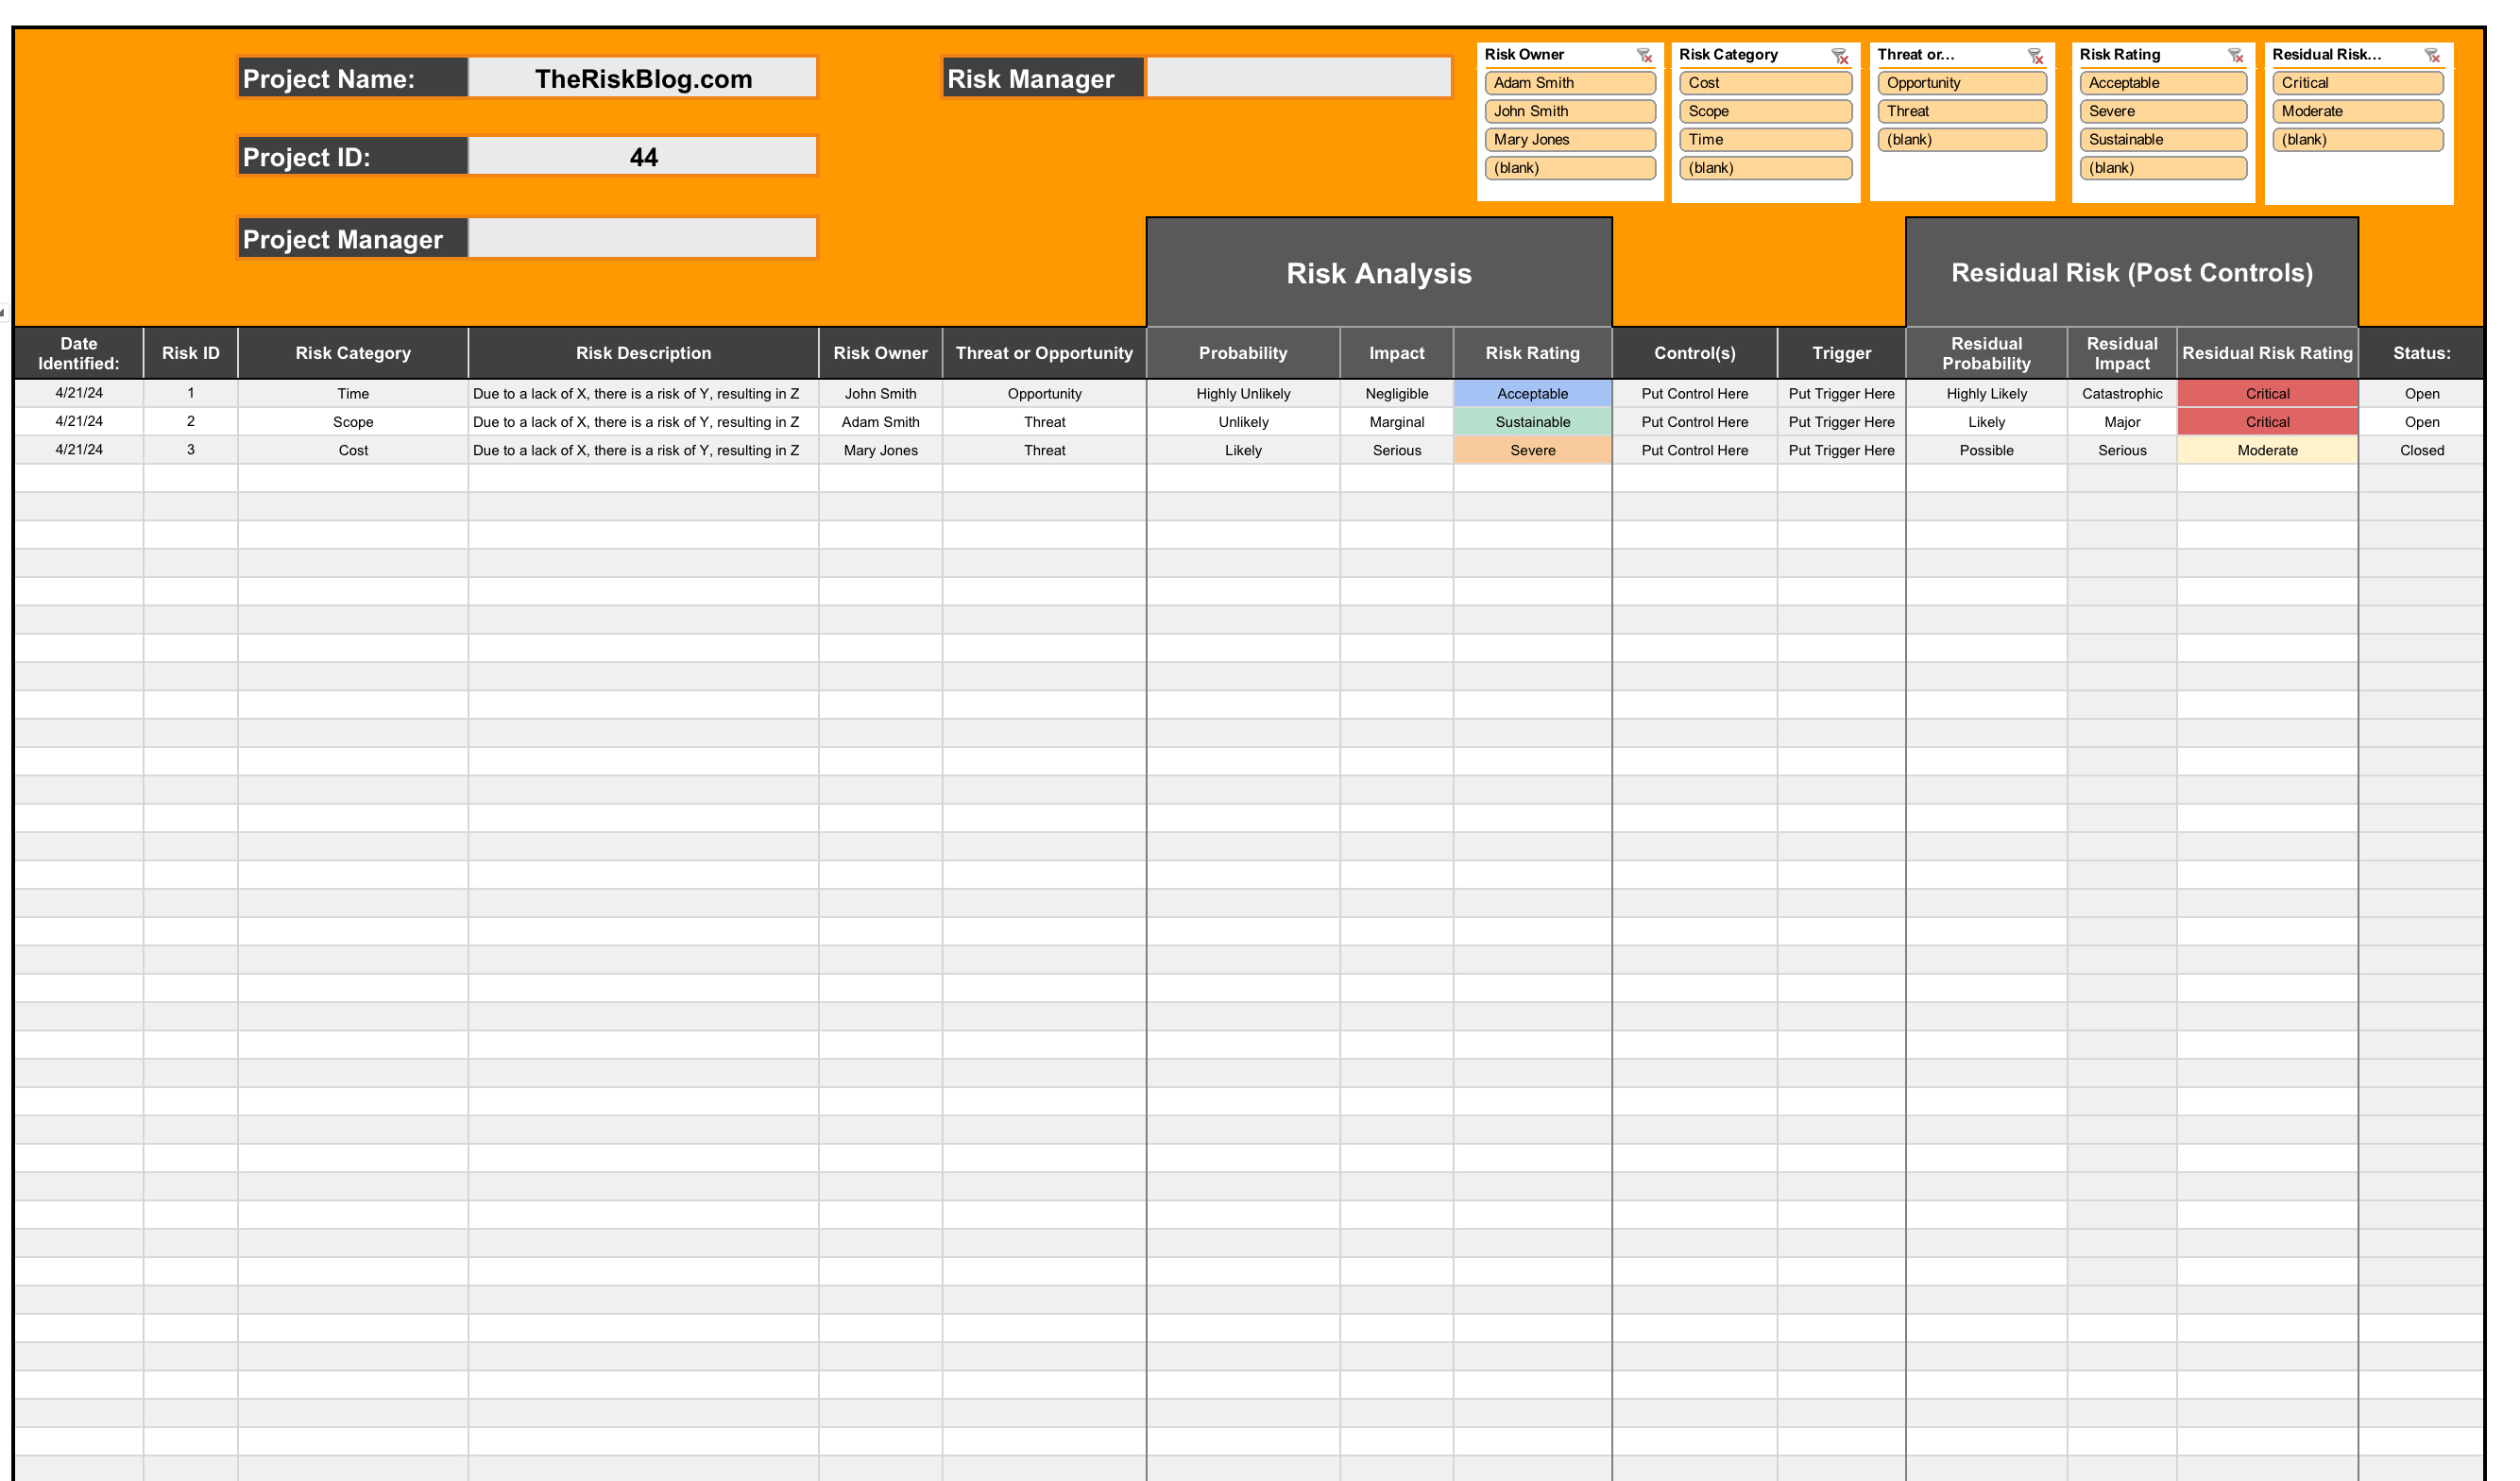Screen dimensions: 2520x1481
Task: Clear filters on the Risk Owner slicer
Action: pyautogui.click(x=1644, y=57)
